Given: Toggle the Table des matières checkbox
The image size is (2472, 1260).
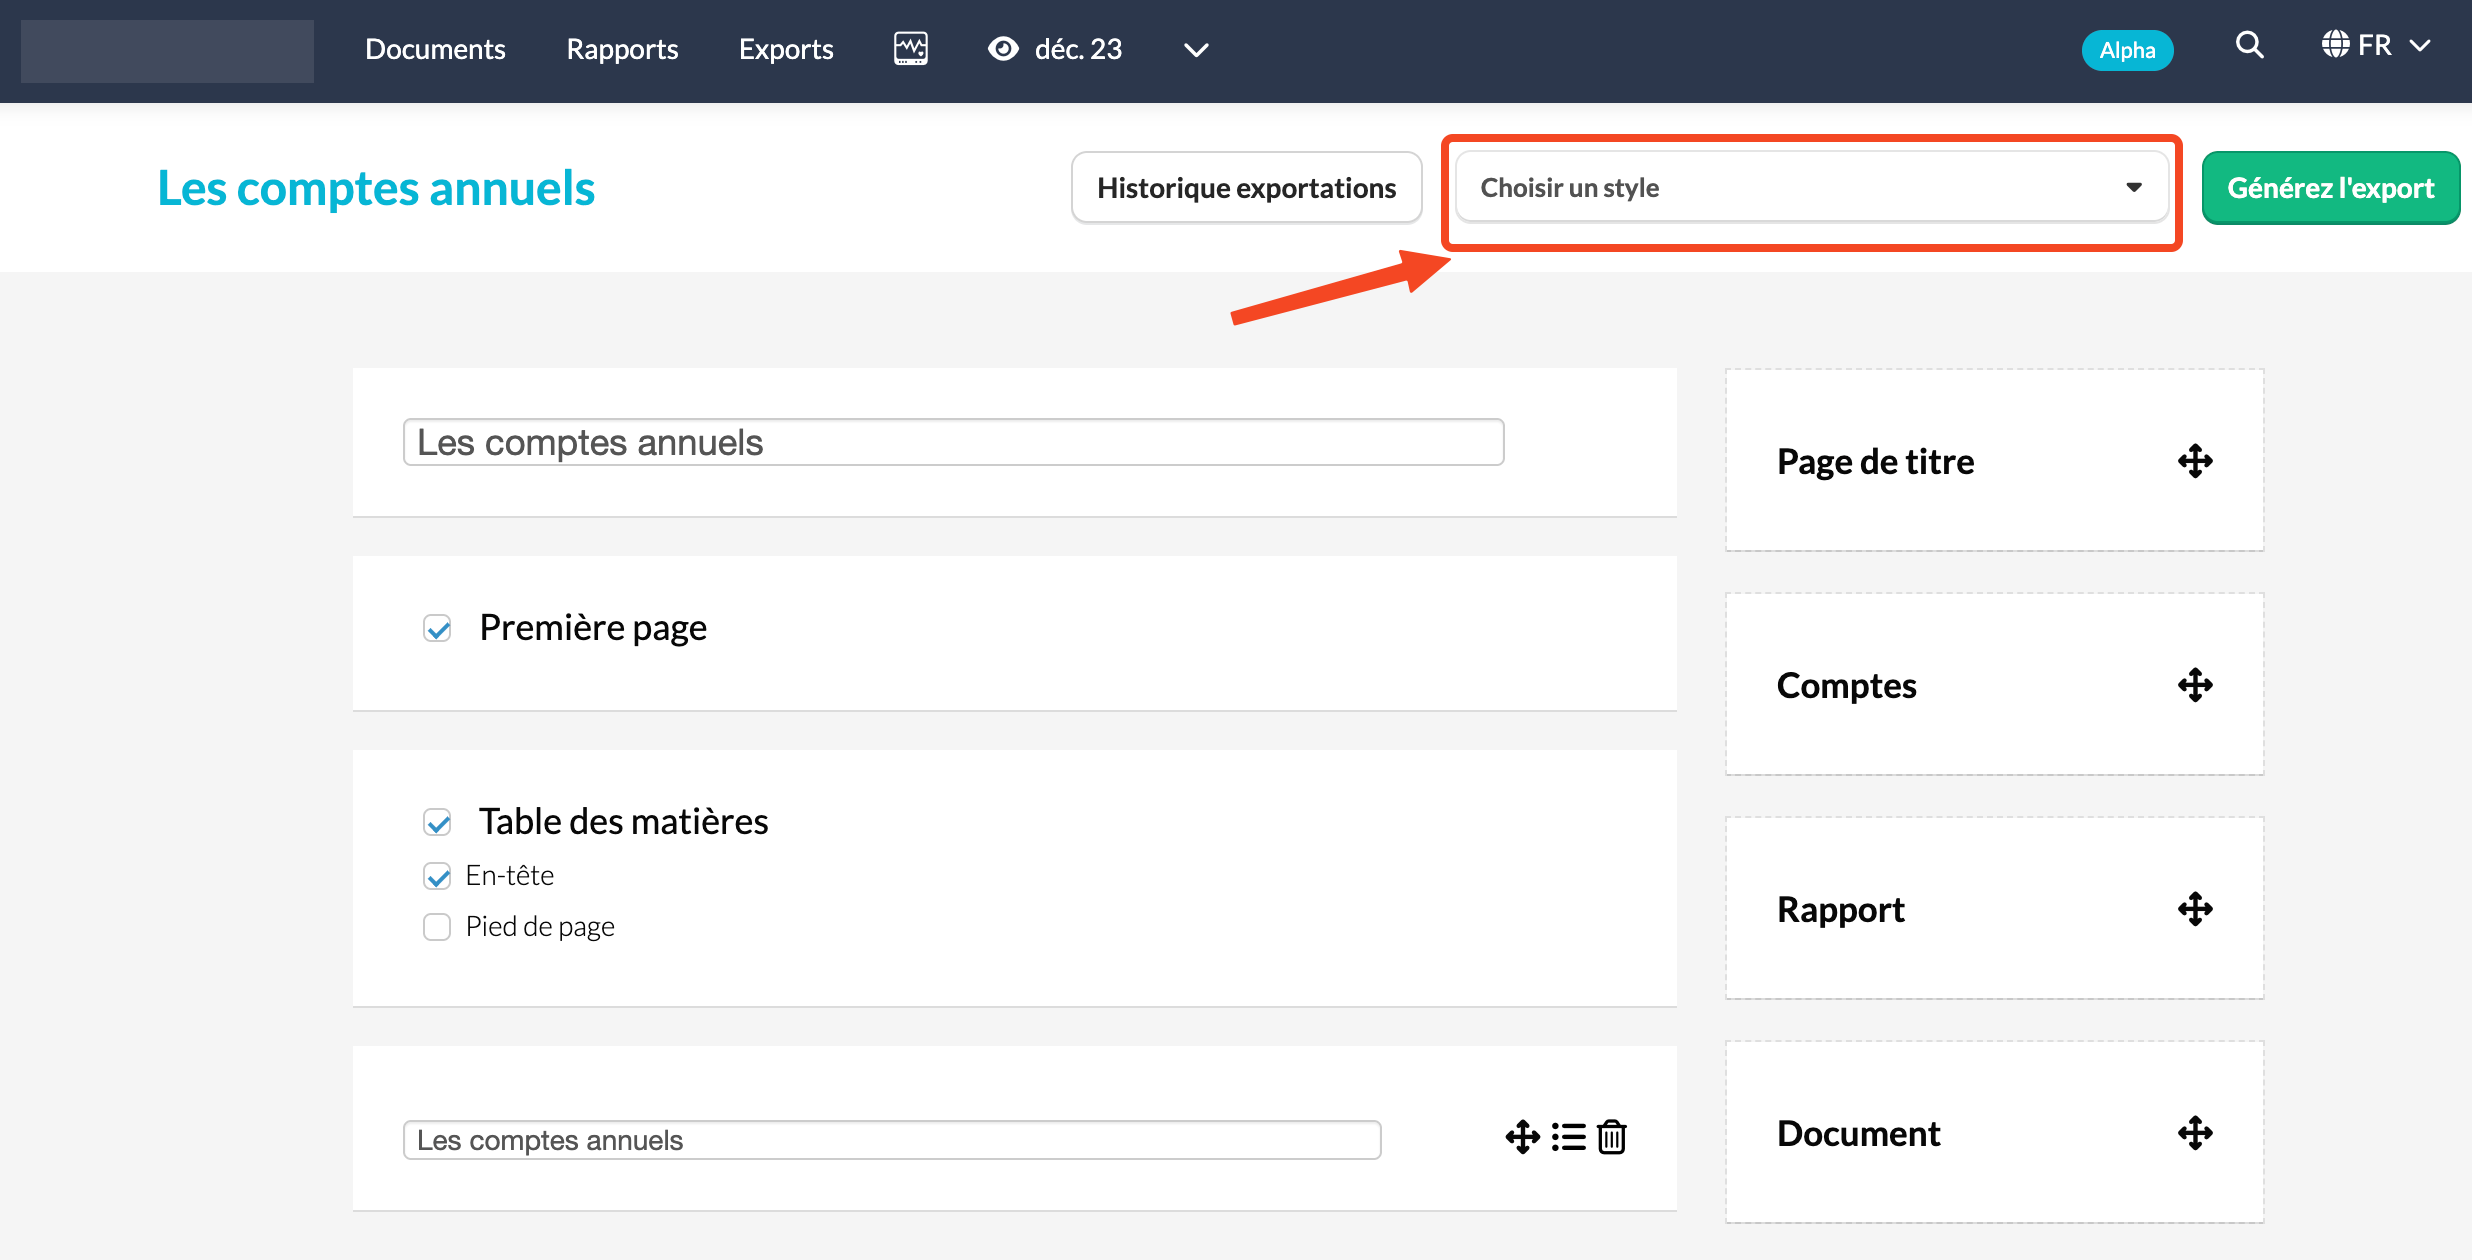Looking at the screenshot, I should tap(437, 822).
